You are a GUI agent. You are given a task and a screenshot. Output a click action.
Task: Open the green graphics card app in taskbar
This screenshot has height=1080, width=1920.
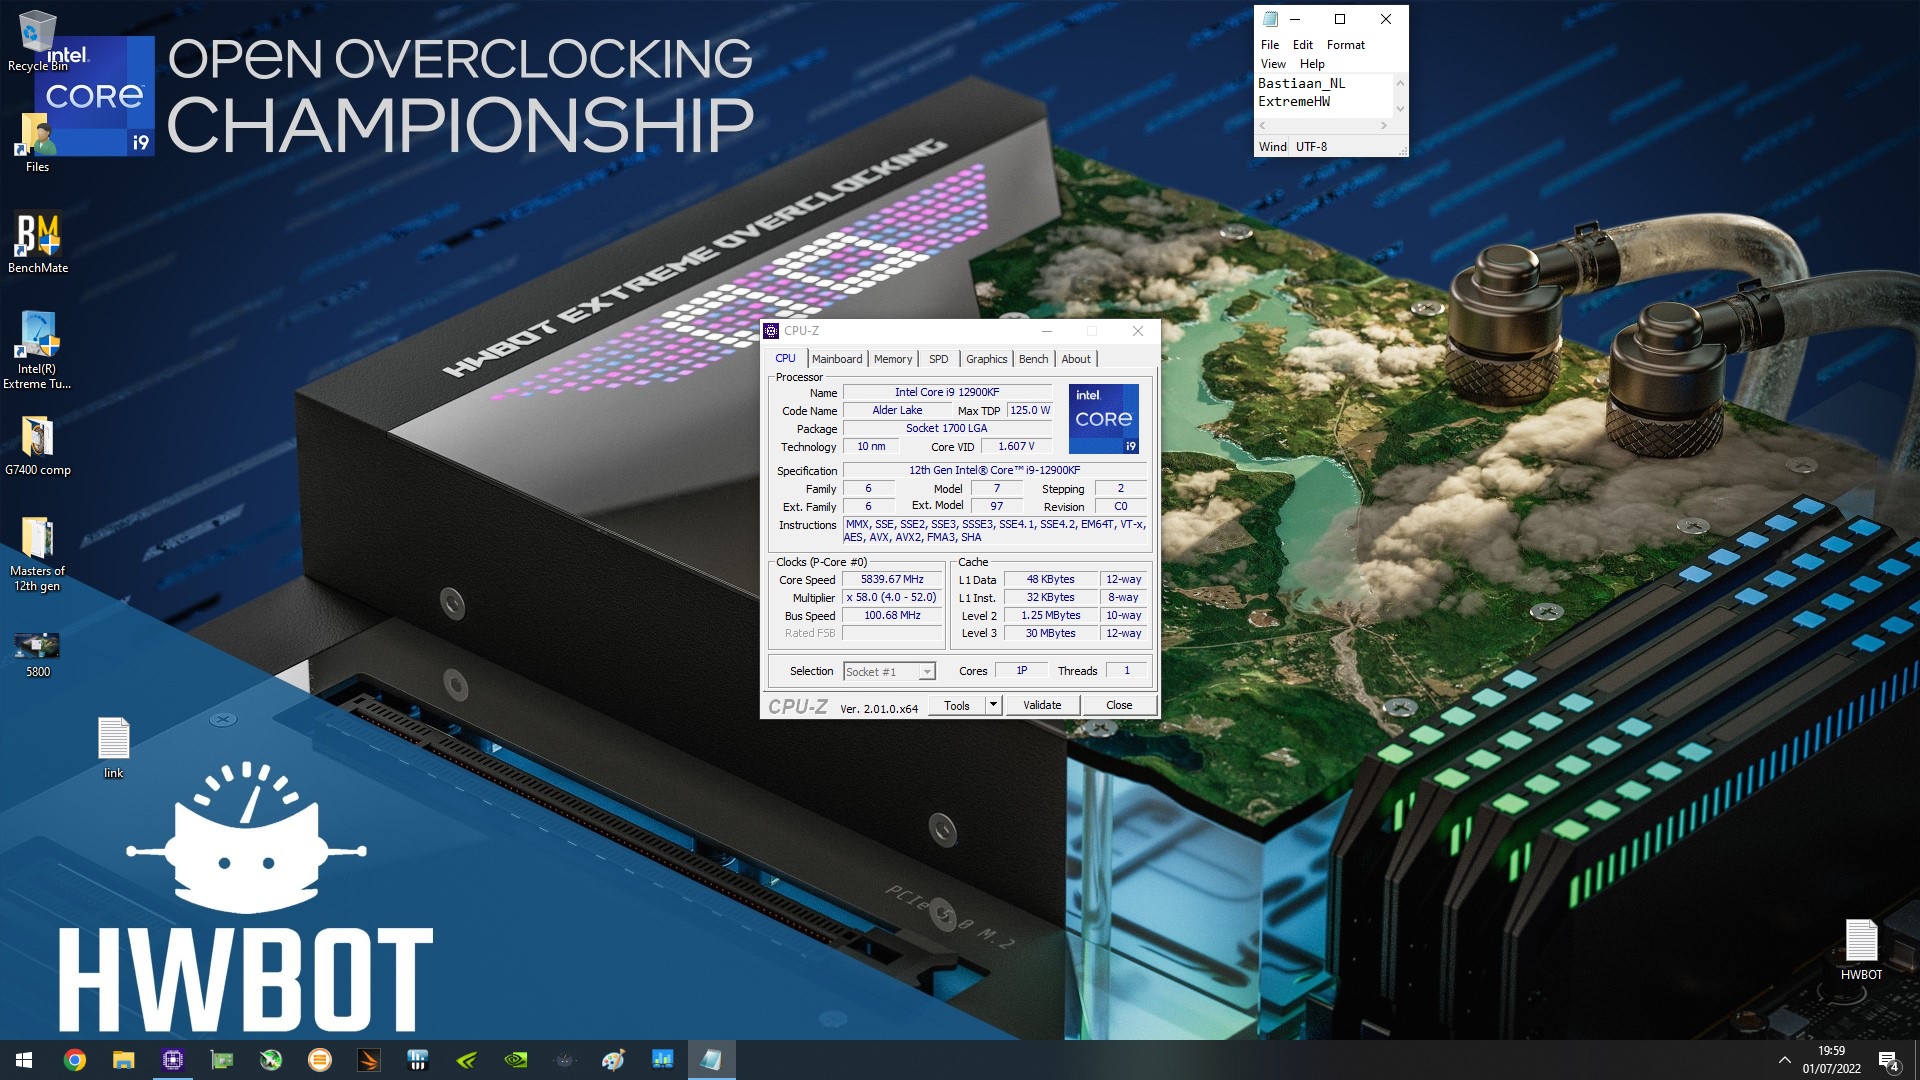[221, 1060]
